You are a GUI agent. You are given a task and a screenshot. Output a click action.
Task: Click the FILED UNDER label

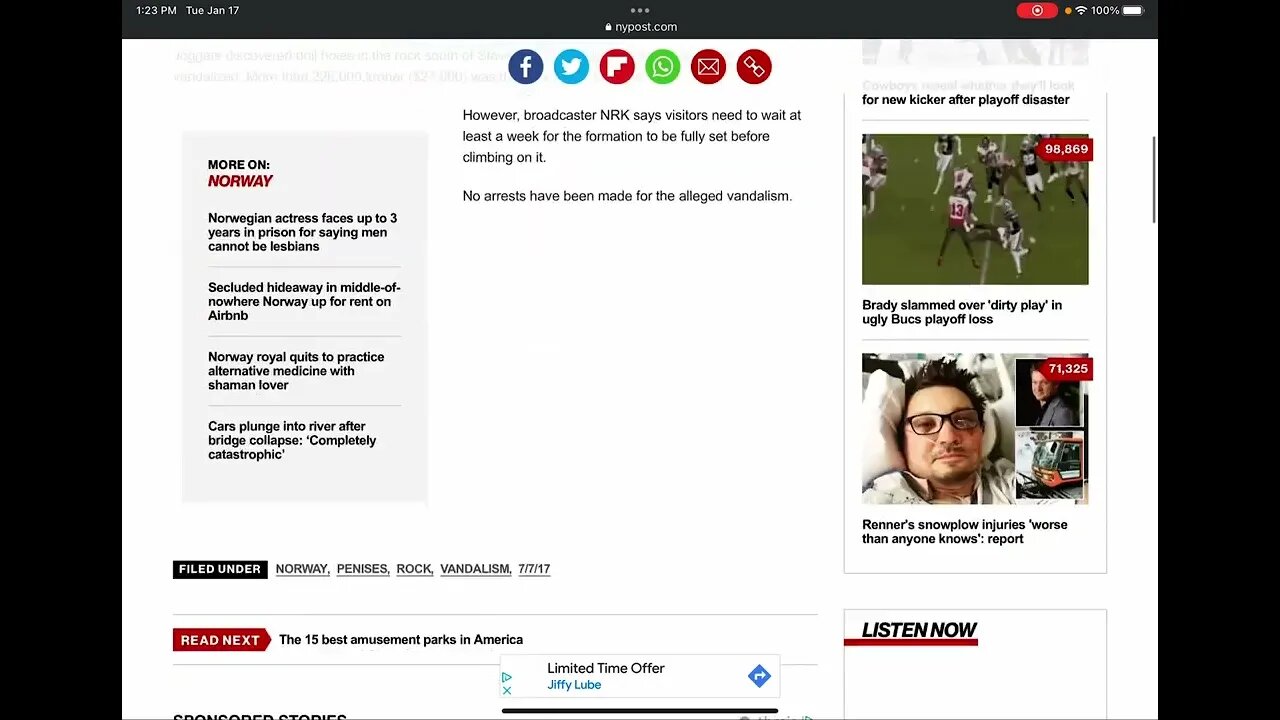pyautogui.click(x=220, y=569)
